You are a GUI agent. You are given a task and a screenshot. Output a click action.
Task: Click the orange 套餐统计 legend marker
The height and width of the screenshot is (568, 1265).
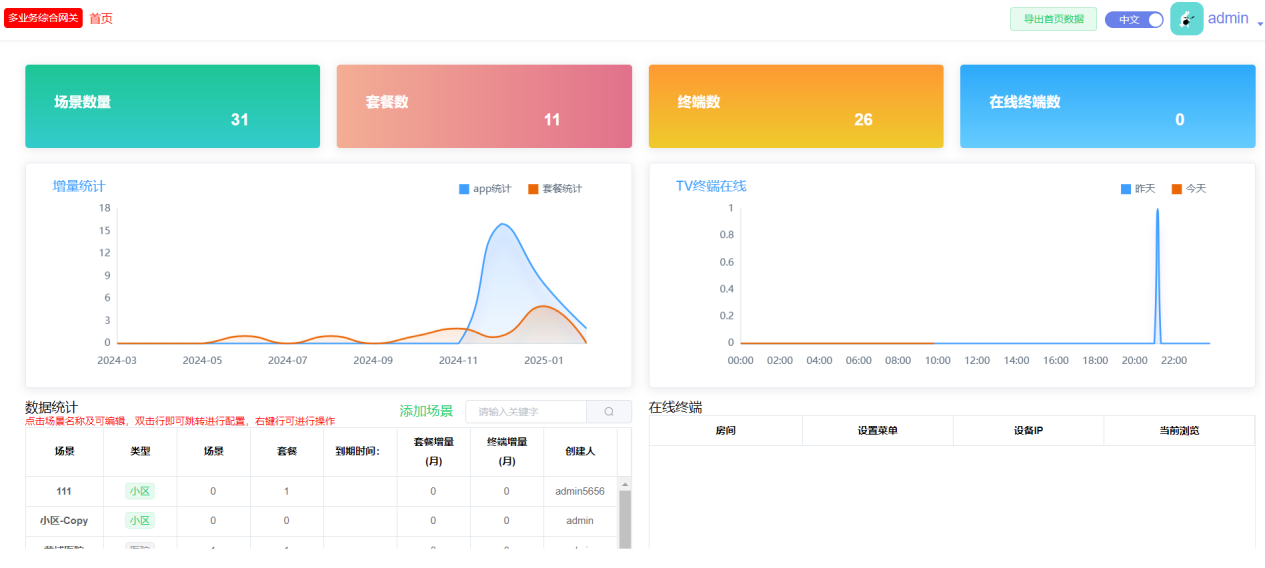[533, 189]
